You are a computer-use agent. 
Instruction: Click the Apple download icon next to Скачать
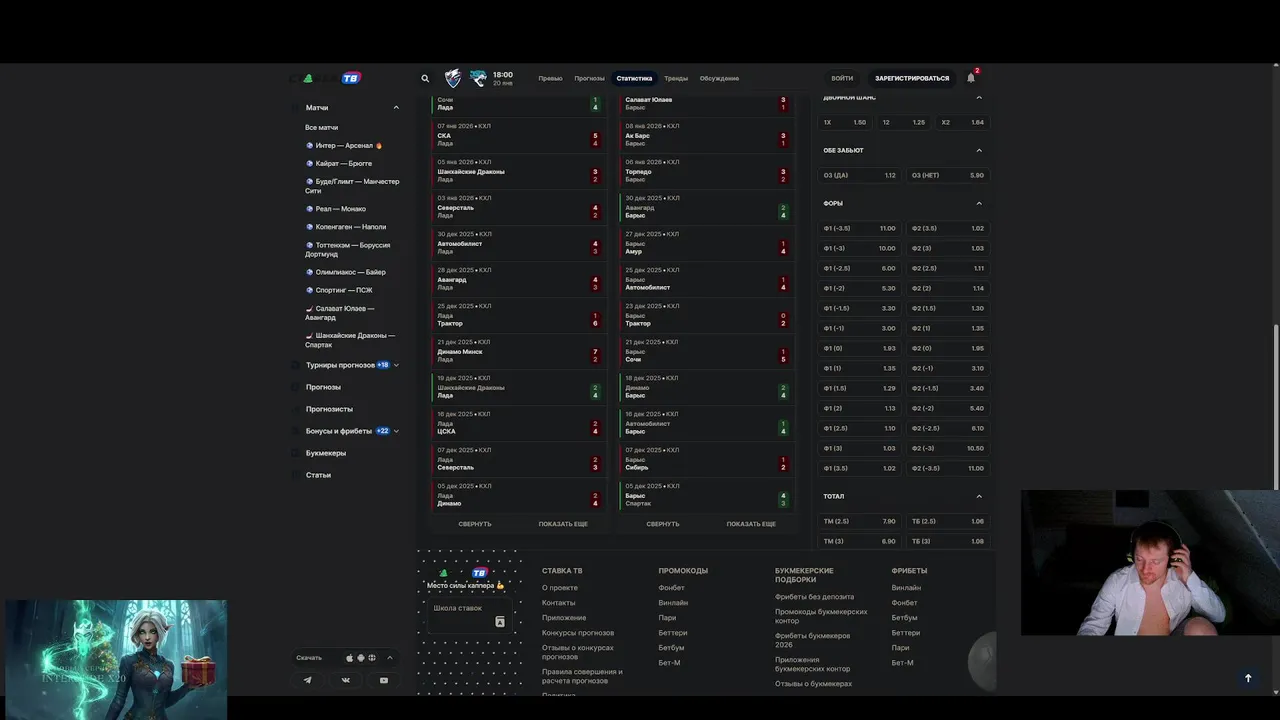(x=350, y=658)
